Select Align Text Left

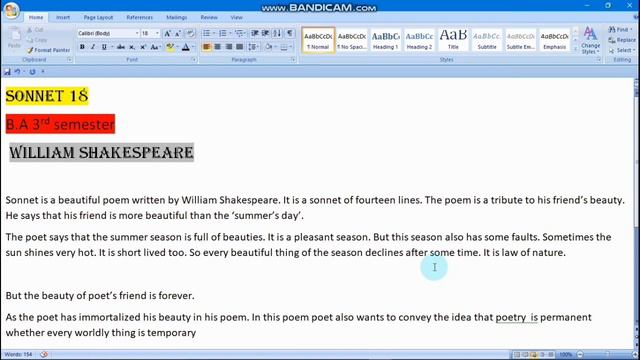207,47
